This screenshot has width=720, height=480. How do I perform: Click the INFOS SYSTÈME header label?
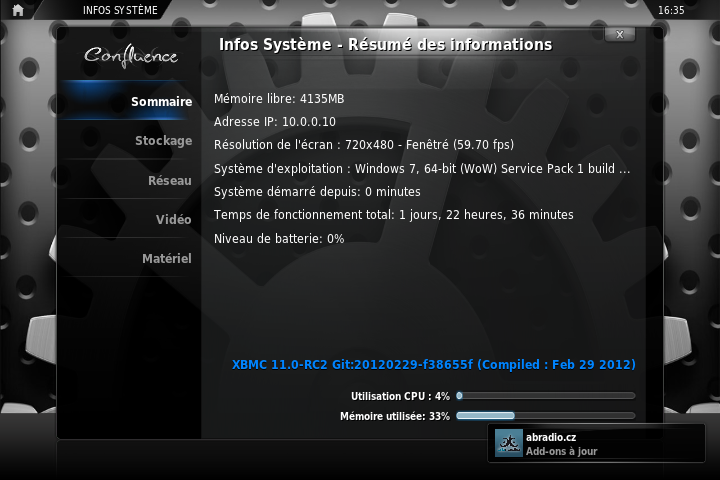click(120, 10)
